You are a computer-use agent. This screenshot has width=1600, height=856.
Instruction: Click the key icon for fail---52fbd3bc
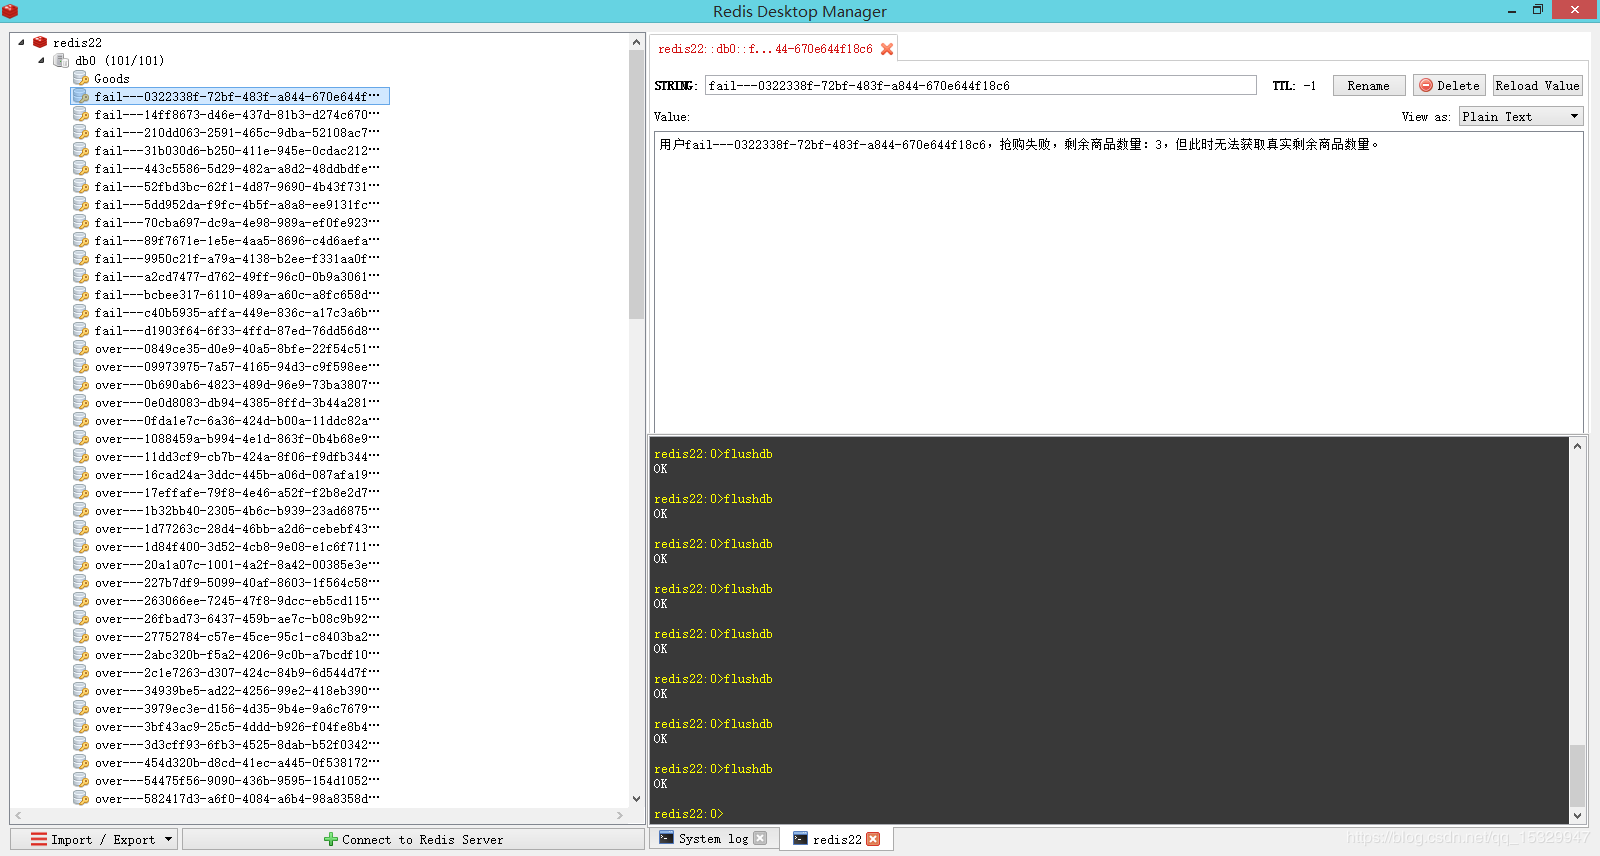point(81,186)
